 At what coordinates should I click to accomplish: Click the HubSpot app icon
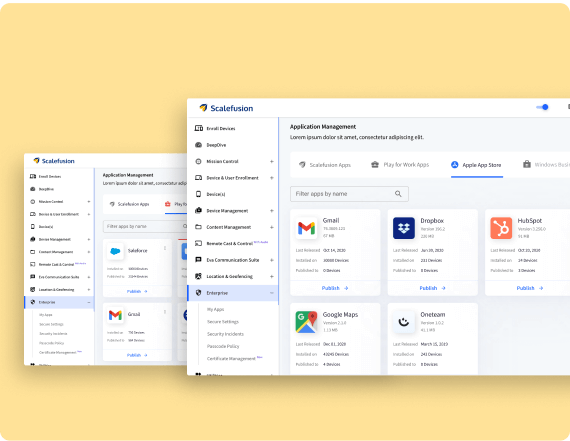(501, 228)
